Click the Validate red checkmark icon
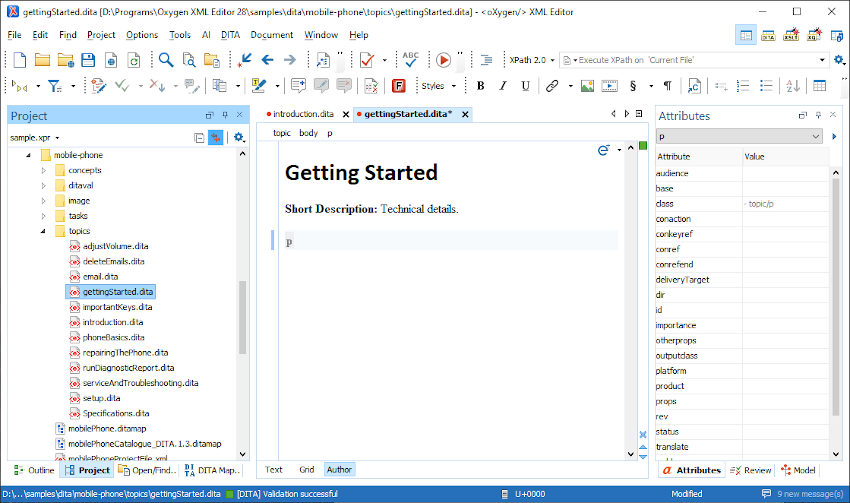850x503 pixels. (x=367, y=60)
